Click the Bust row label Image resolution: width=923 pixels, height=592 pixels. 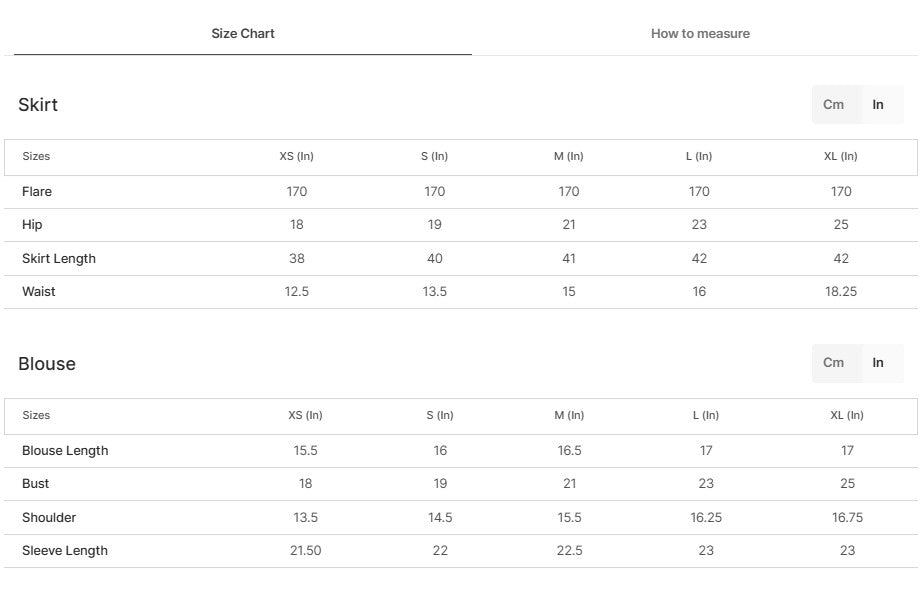[36, 484]
